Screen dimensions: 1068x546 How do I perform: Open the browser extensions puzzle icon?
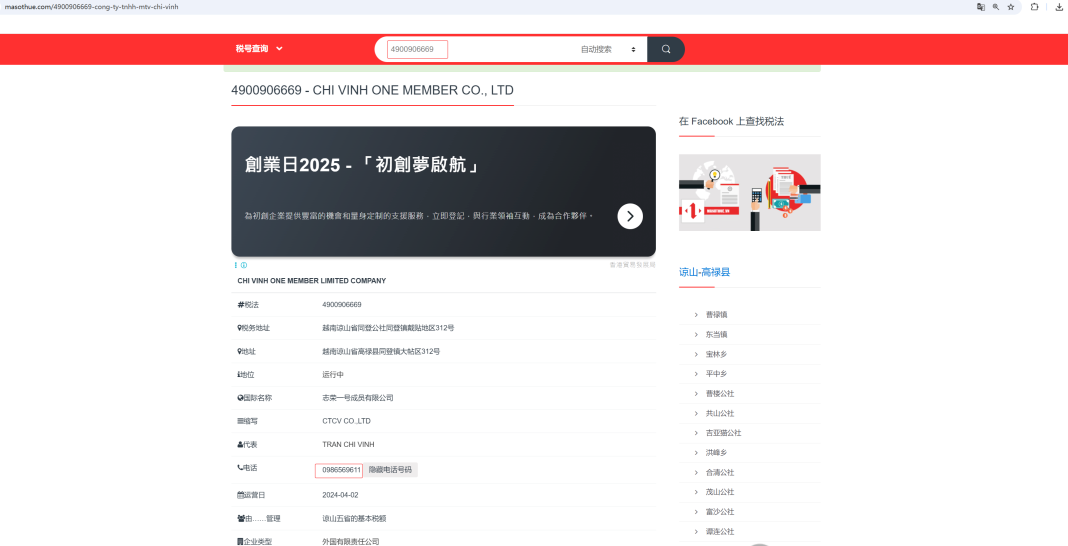pyautogui.click(x=1034, y=7)
